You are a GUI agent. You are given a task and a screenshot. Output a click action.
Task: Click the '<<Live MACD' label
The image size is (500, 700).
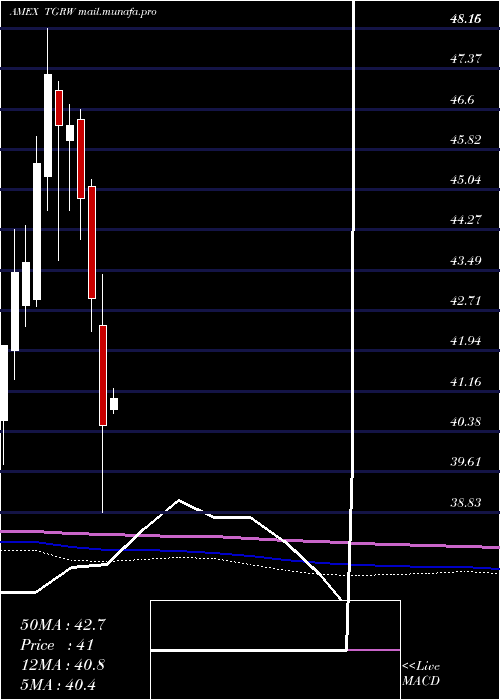(421, 674)
